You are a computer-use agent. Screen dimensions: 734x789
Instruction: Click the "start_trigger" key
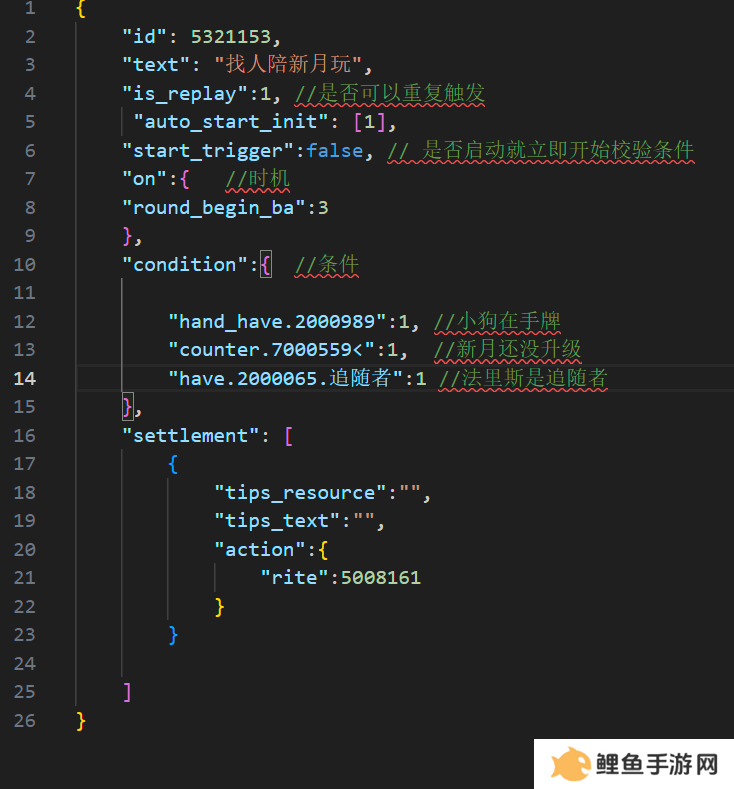click(x=208, y=151)
